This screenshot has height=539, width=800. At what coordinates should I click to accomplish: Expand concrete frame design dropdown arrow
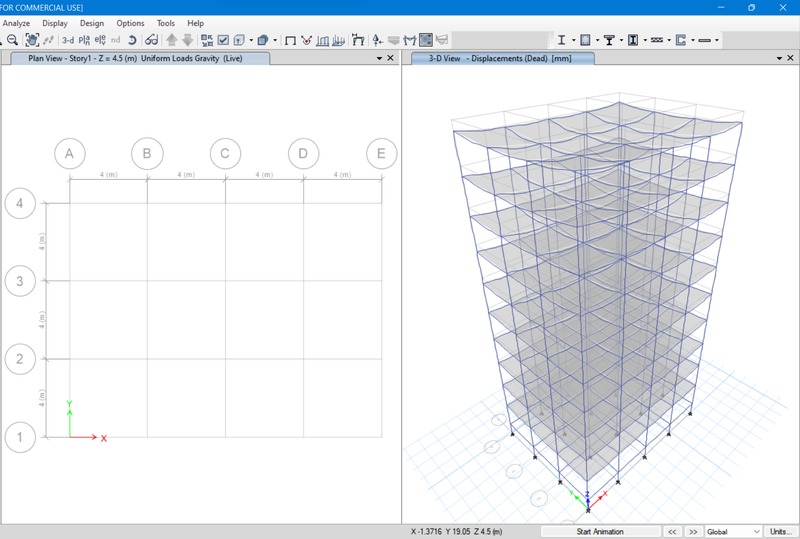(597, 40)
